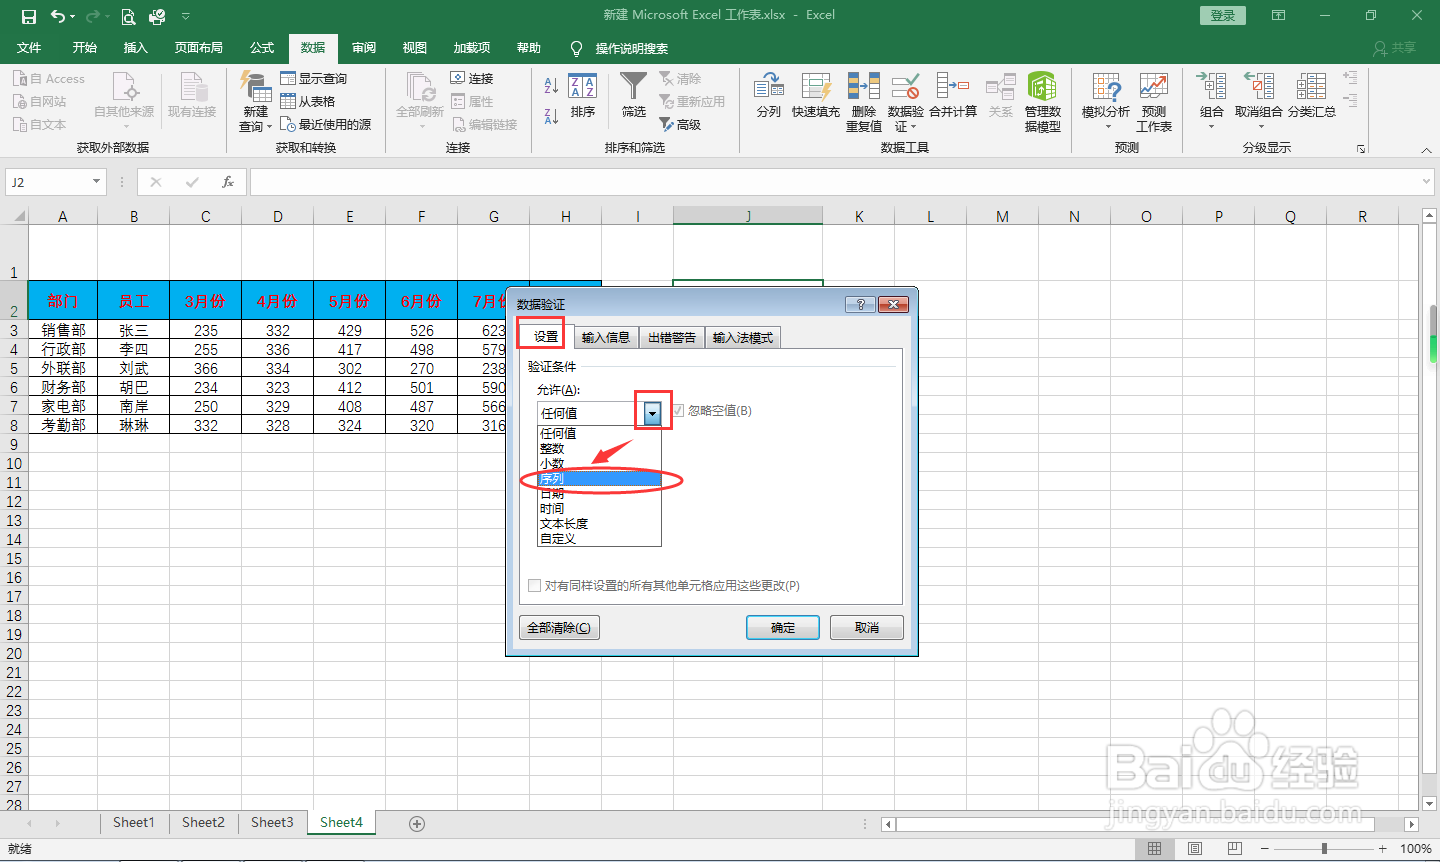Open the Error Alert dialog tab
This screenshot has height=862, width=1440.
click(x=672, y=338)
